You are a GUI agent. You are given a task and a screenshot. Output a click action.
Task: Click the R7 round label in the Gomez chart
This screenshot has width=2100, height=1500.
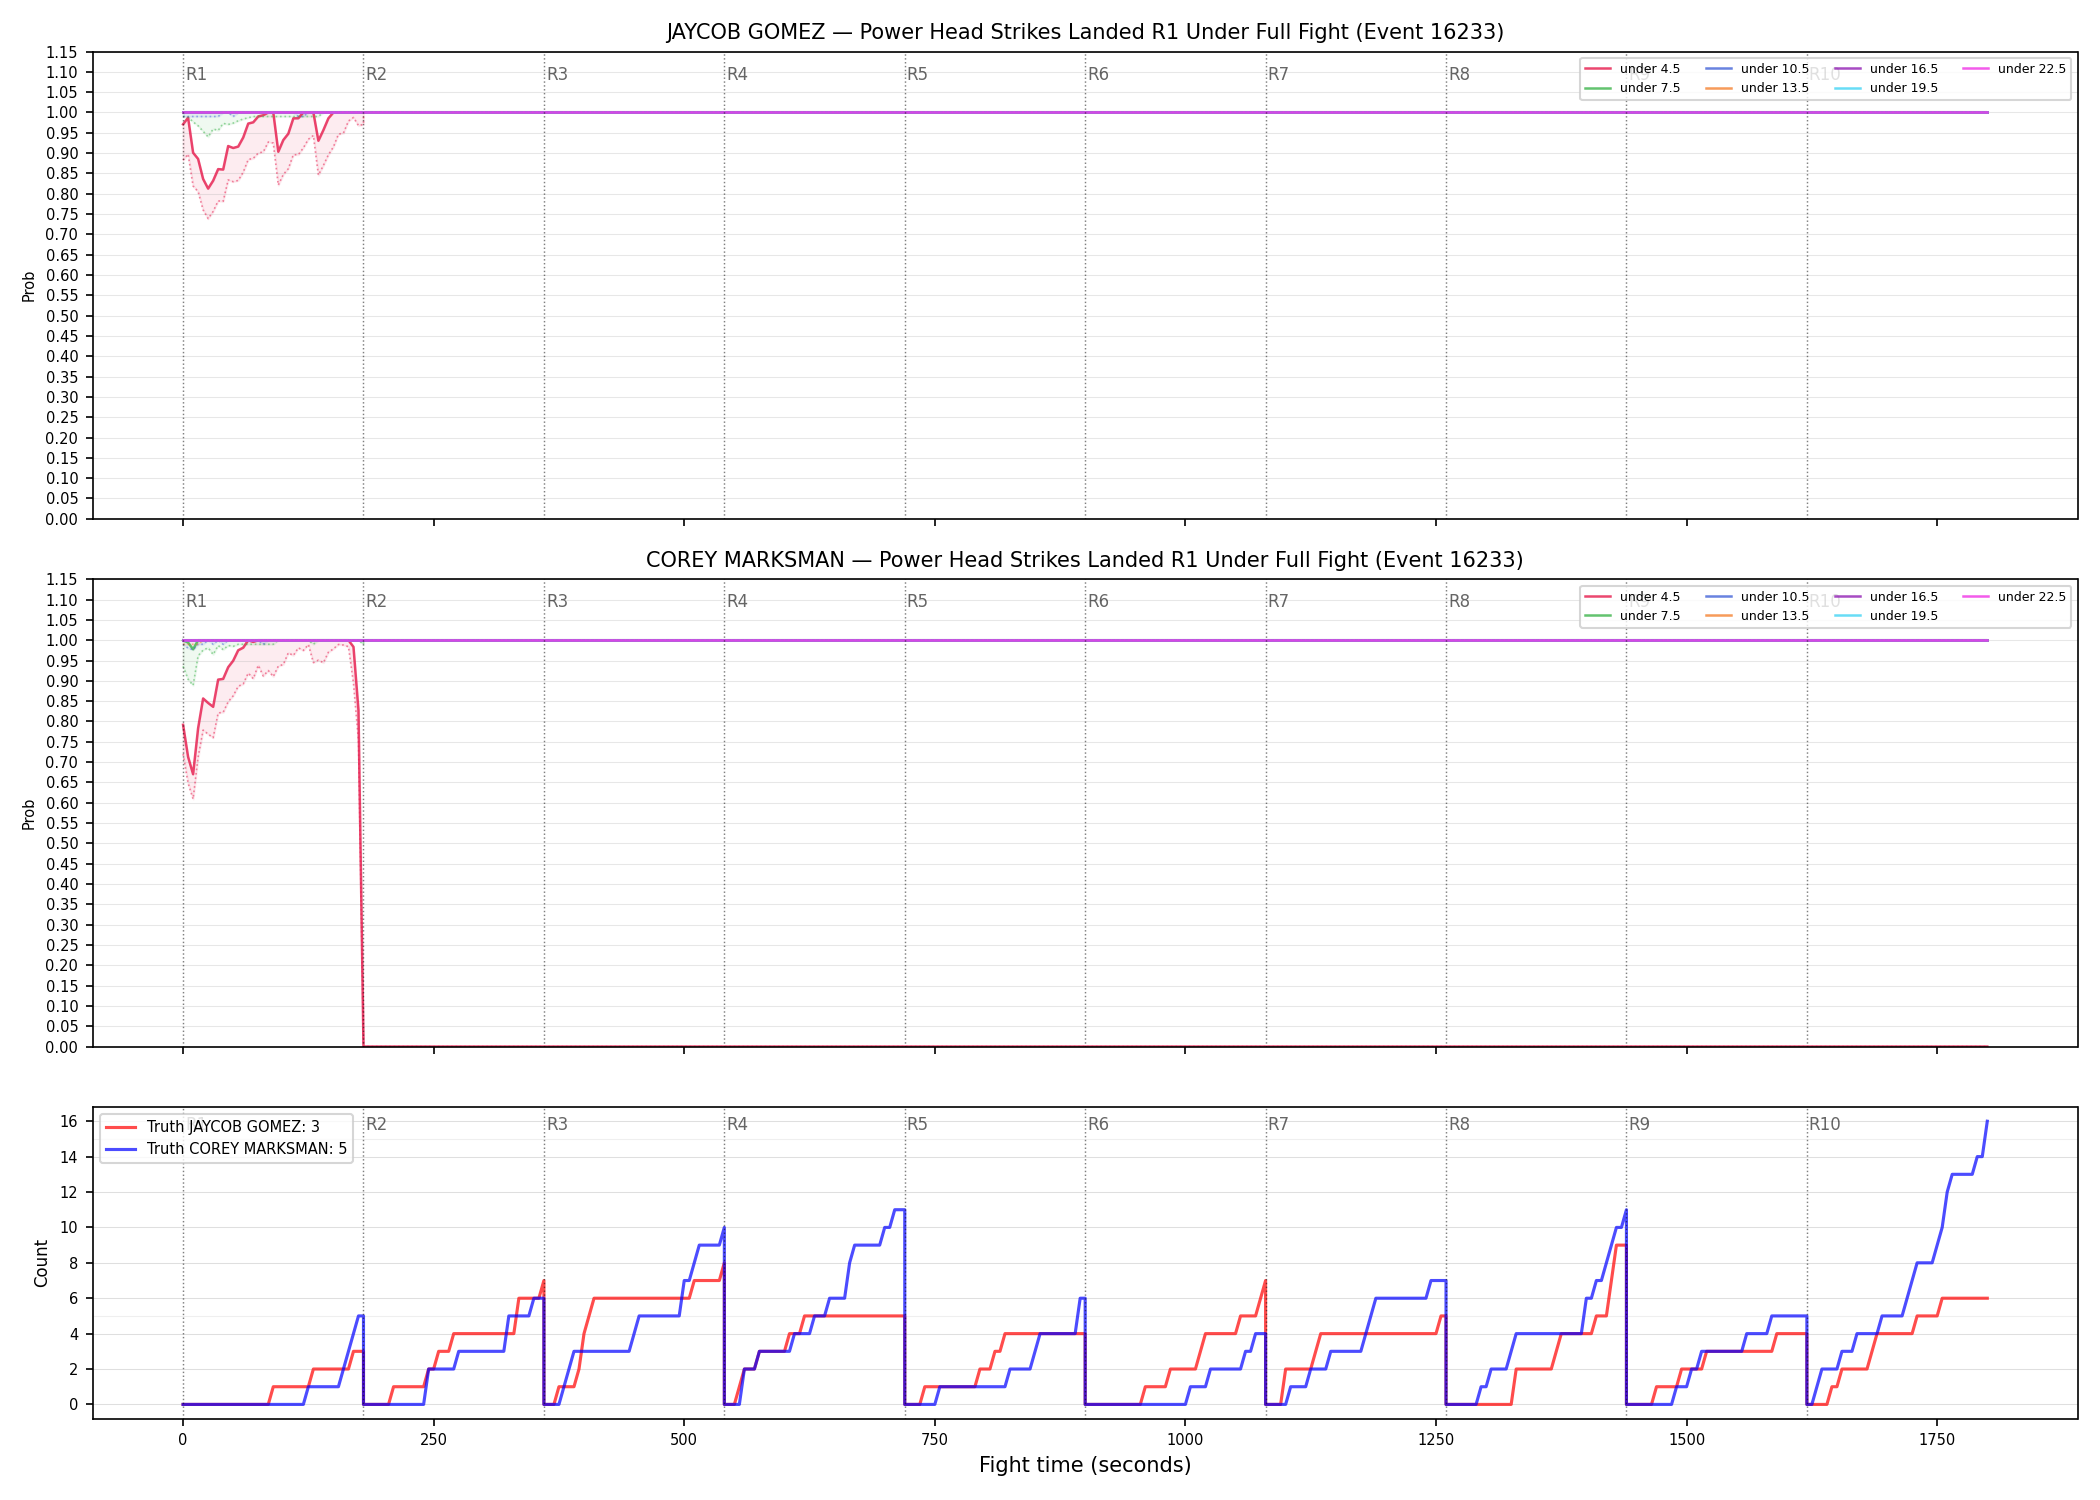pyautogui.click(x=1278, y=74)
